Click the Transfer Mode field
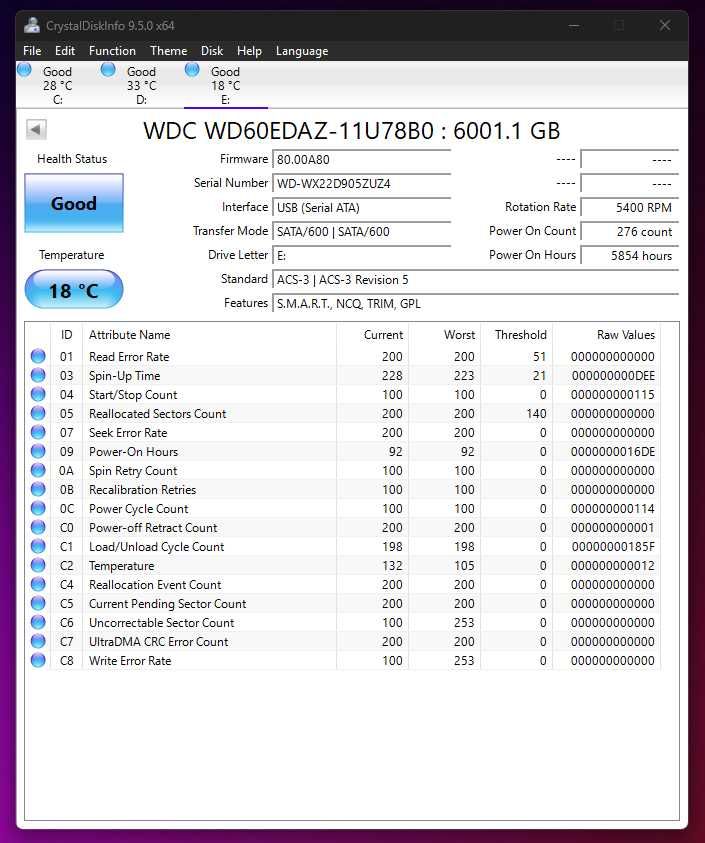 [361, 232]
